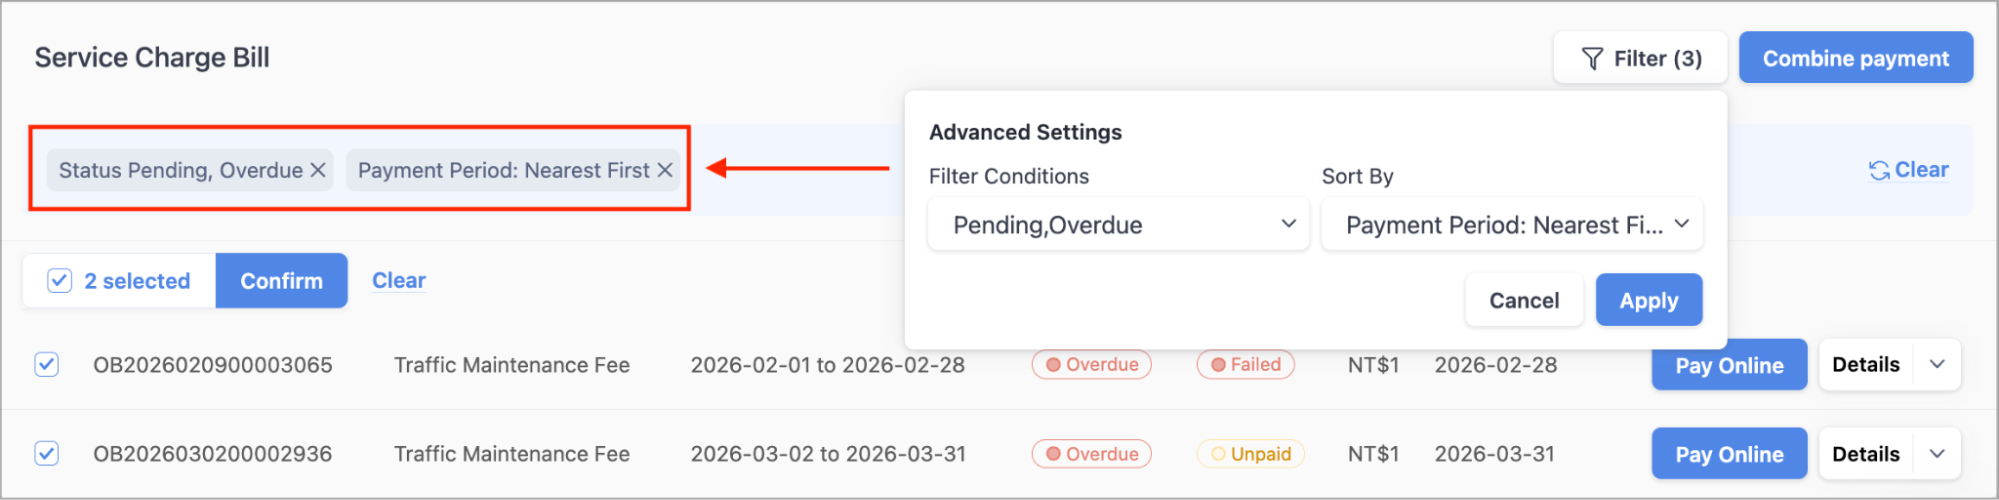Cancel the Advanced Settings popup
The width and height of the screenshot is (1999, 500).
click(x=1524, y=300)
